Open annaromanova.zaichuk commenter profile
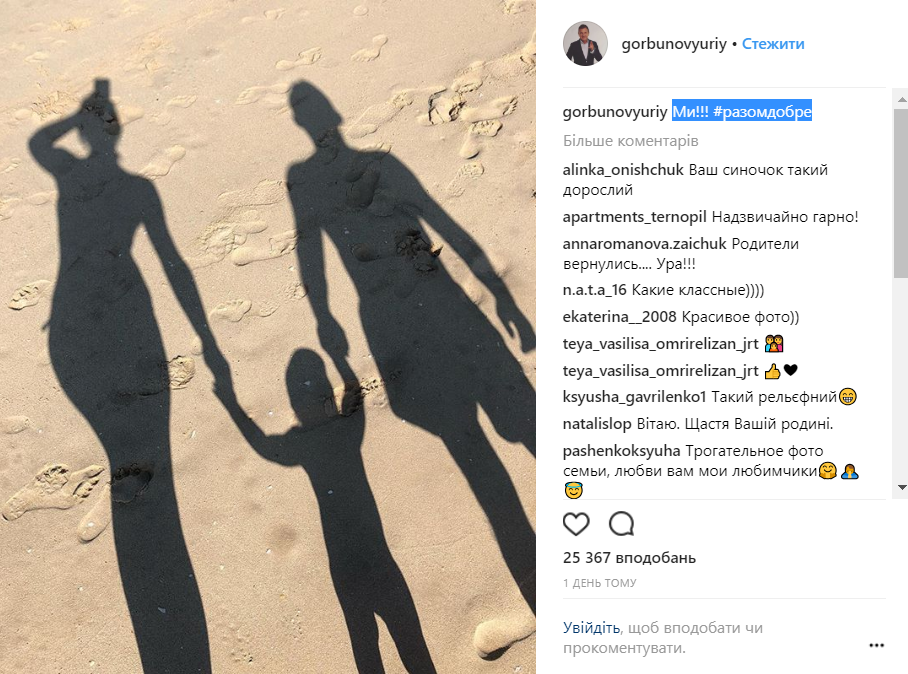Image resolution: width=908 pixels, height=674 pixels. coord(645,244)
